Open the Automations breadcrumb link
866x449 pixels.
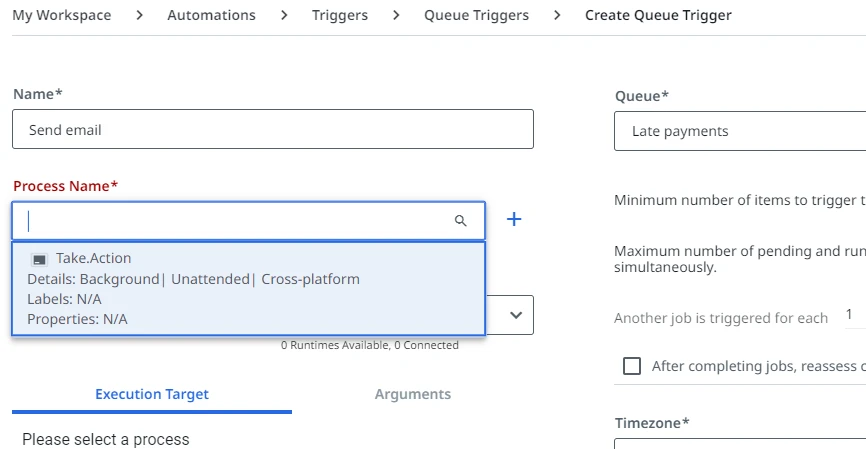[x=212, y=15]
